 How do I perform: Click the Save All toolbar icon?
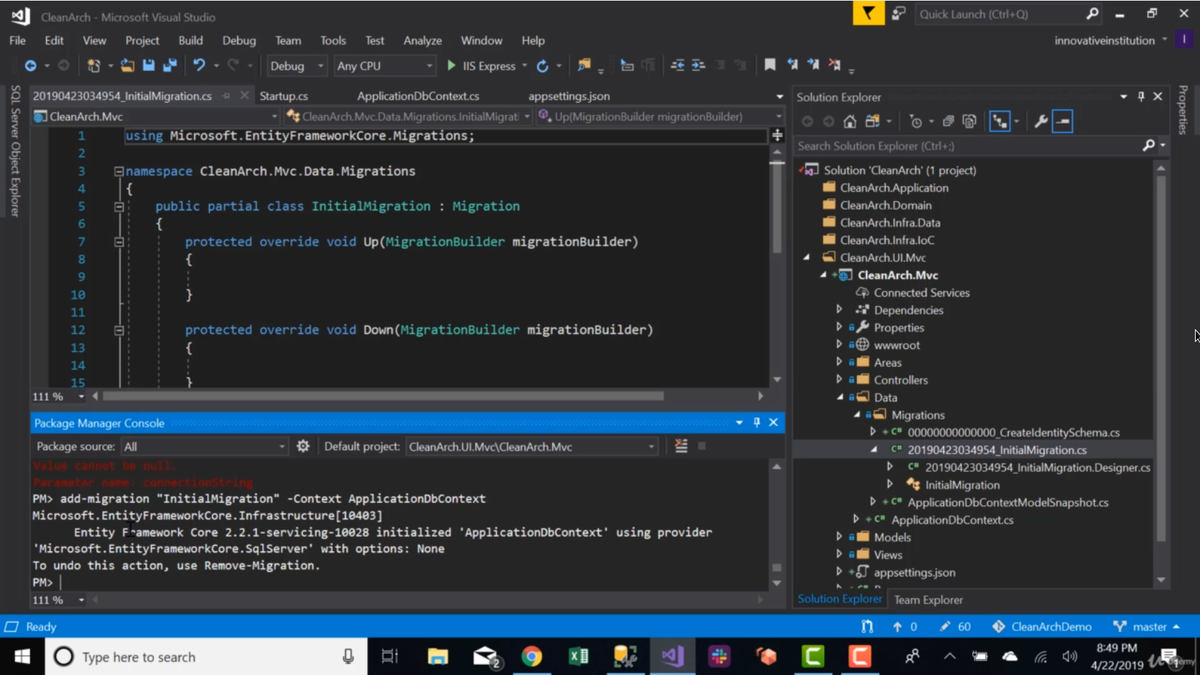pos(169,66)
